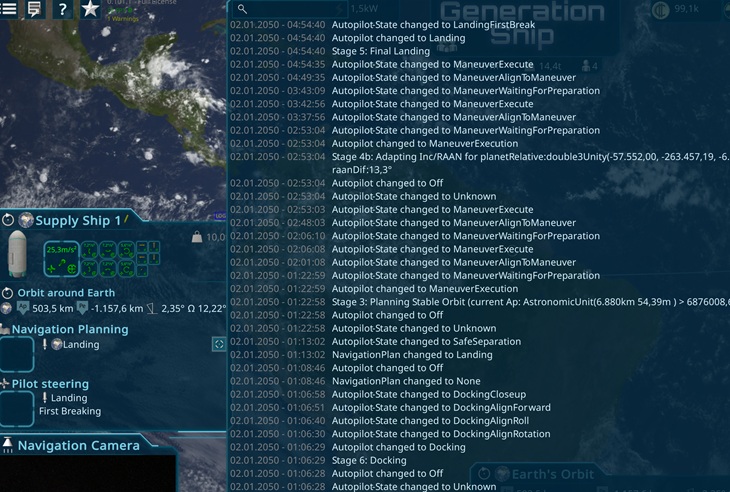Click the 'Stage 5: Final Landing' log entry

381,51
